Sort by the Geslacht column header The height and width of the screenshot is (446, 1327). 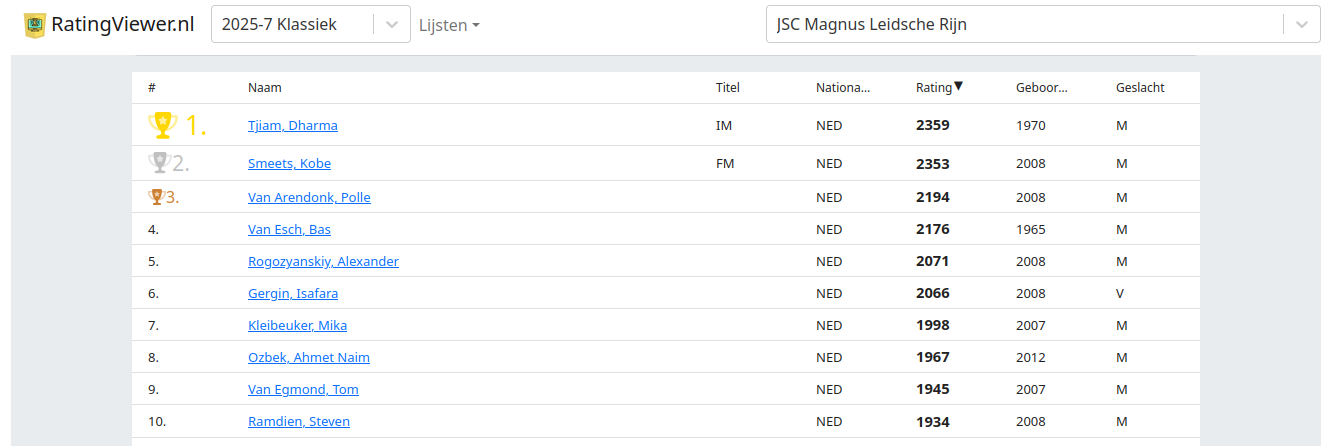point(1140,88)
